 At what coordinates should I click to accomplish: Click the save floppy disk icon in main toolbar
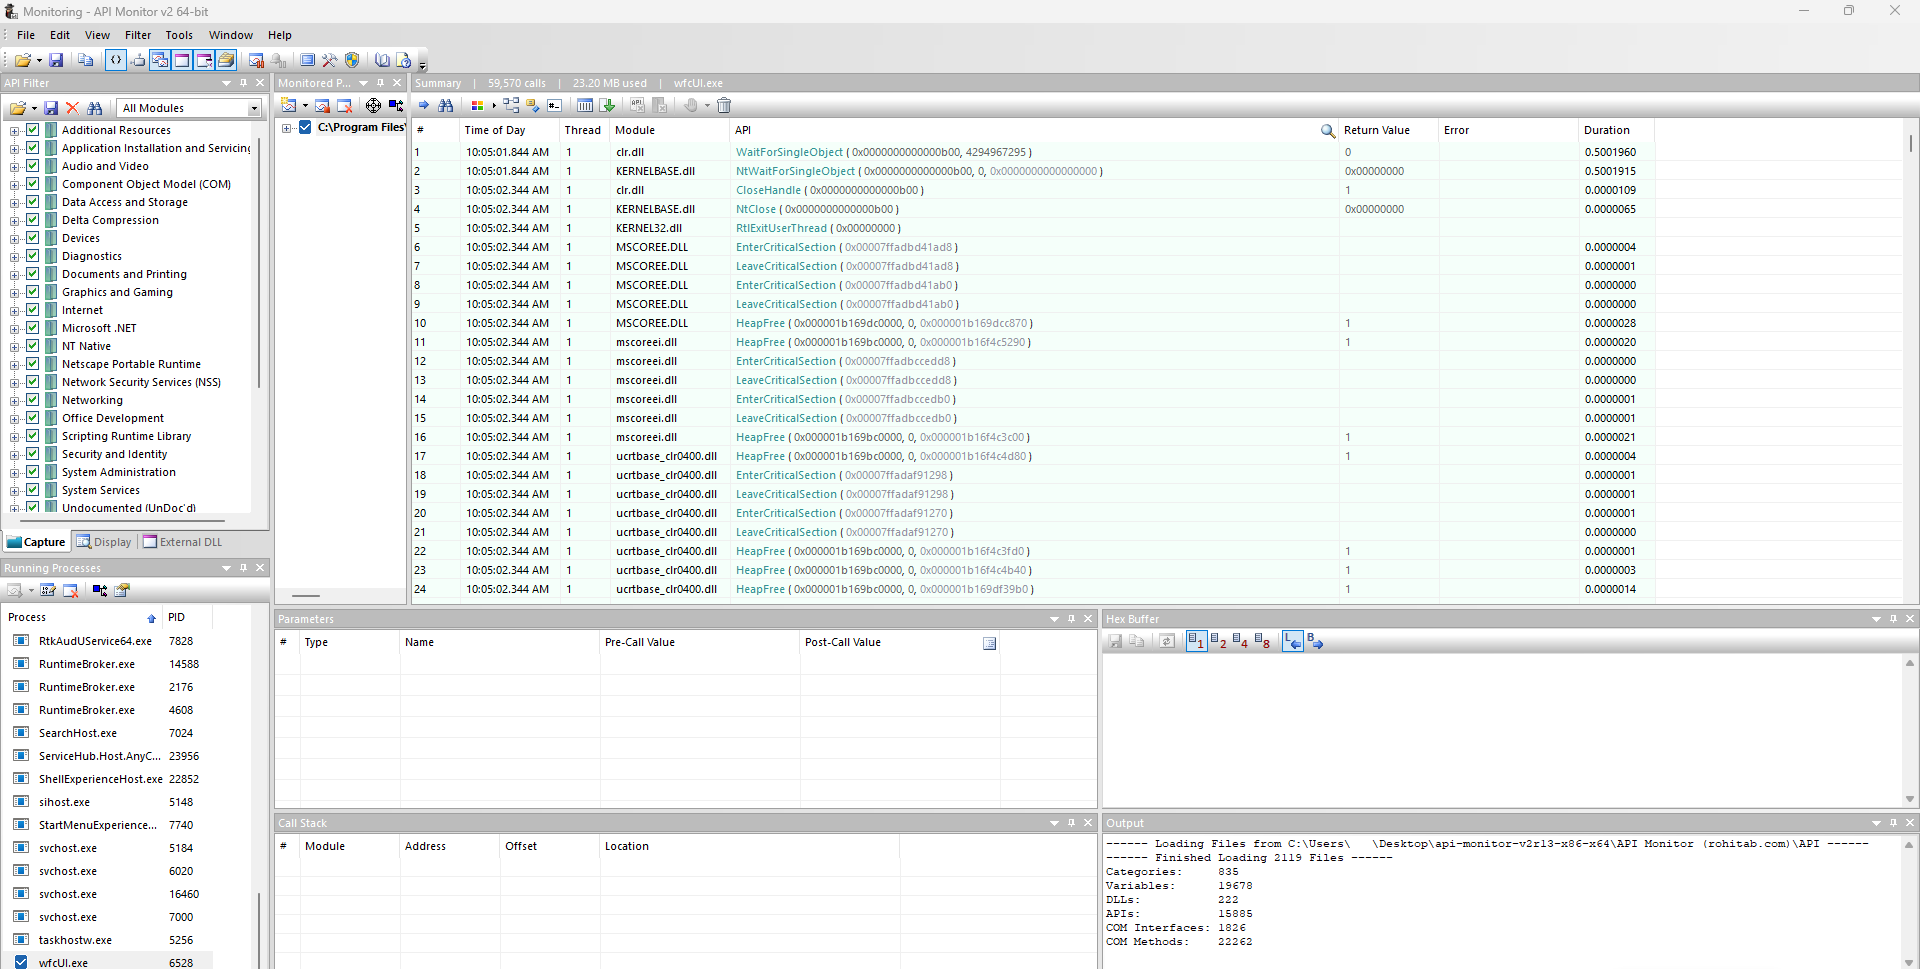click(x=56, y=60)
